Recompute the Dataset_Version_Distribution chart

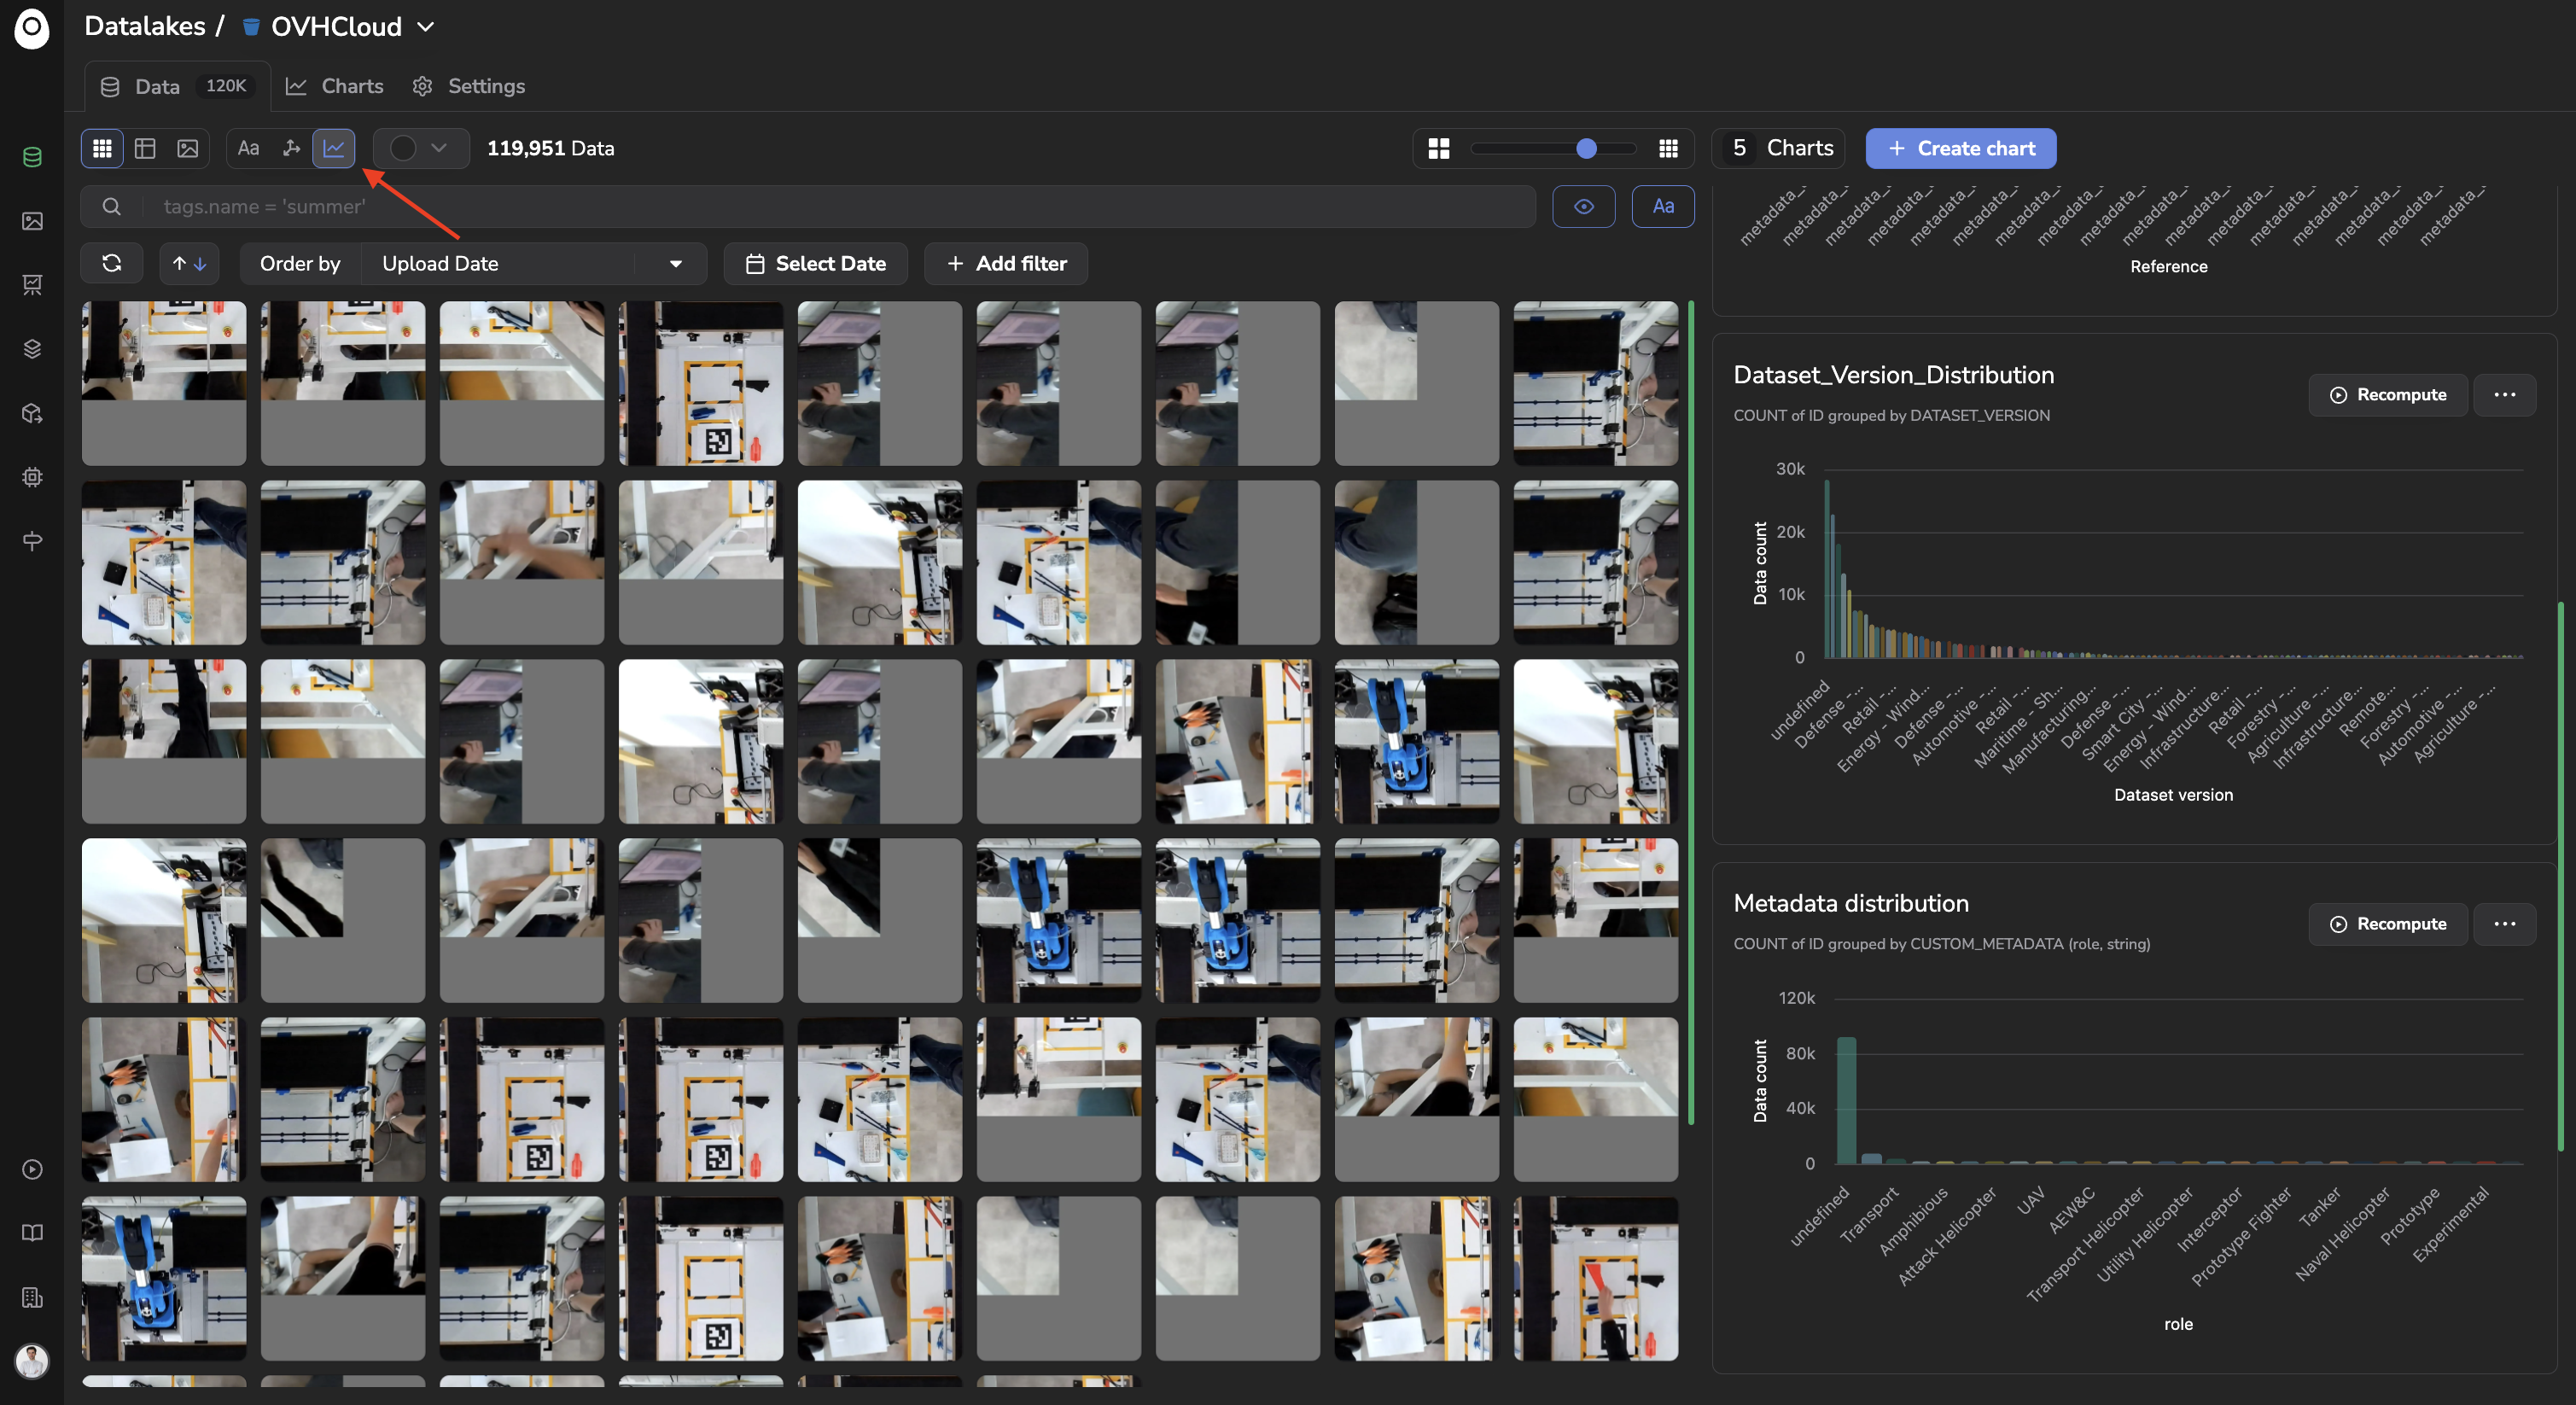click(2388, 395)
